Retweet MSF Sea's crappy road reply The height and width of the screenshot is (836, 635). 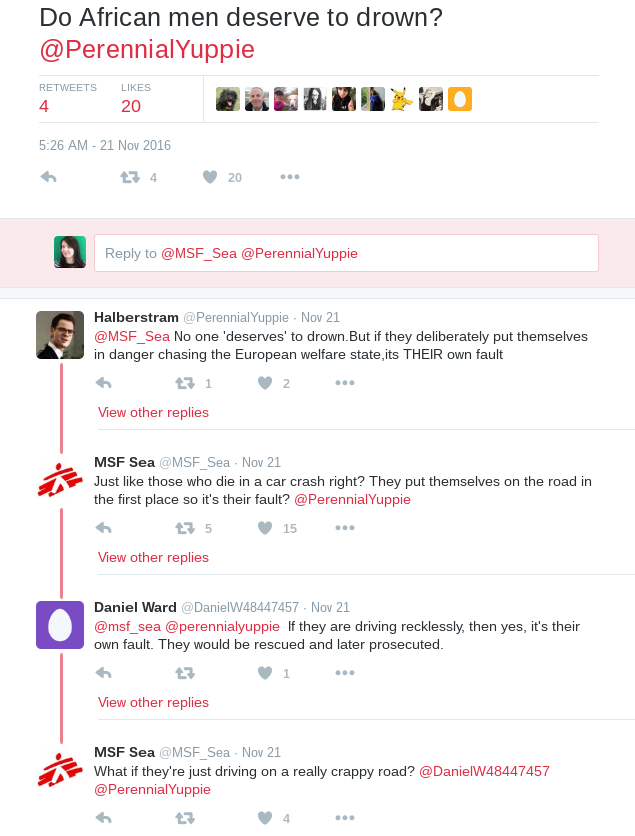pos(185,818)
